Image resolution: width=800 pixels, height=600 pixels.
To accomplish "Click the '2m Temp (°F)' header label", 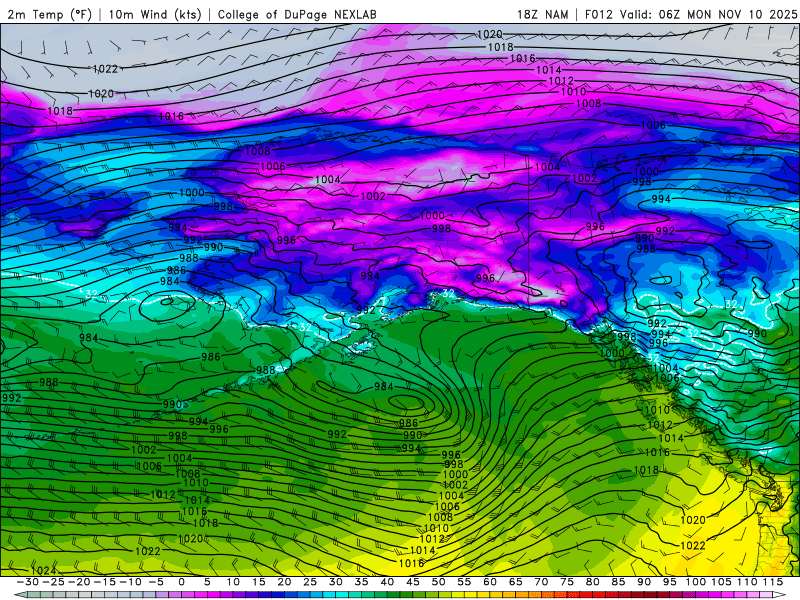I will click(49, 14).
